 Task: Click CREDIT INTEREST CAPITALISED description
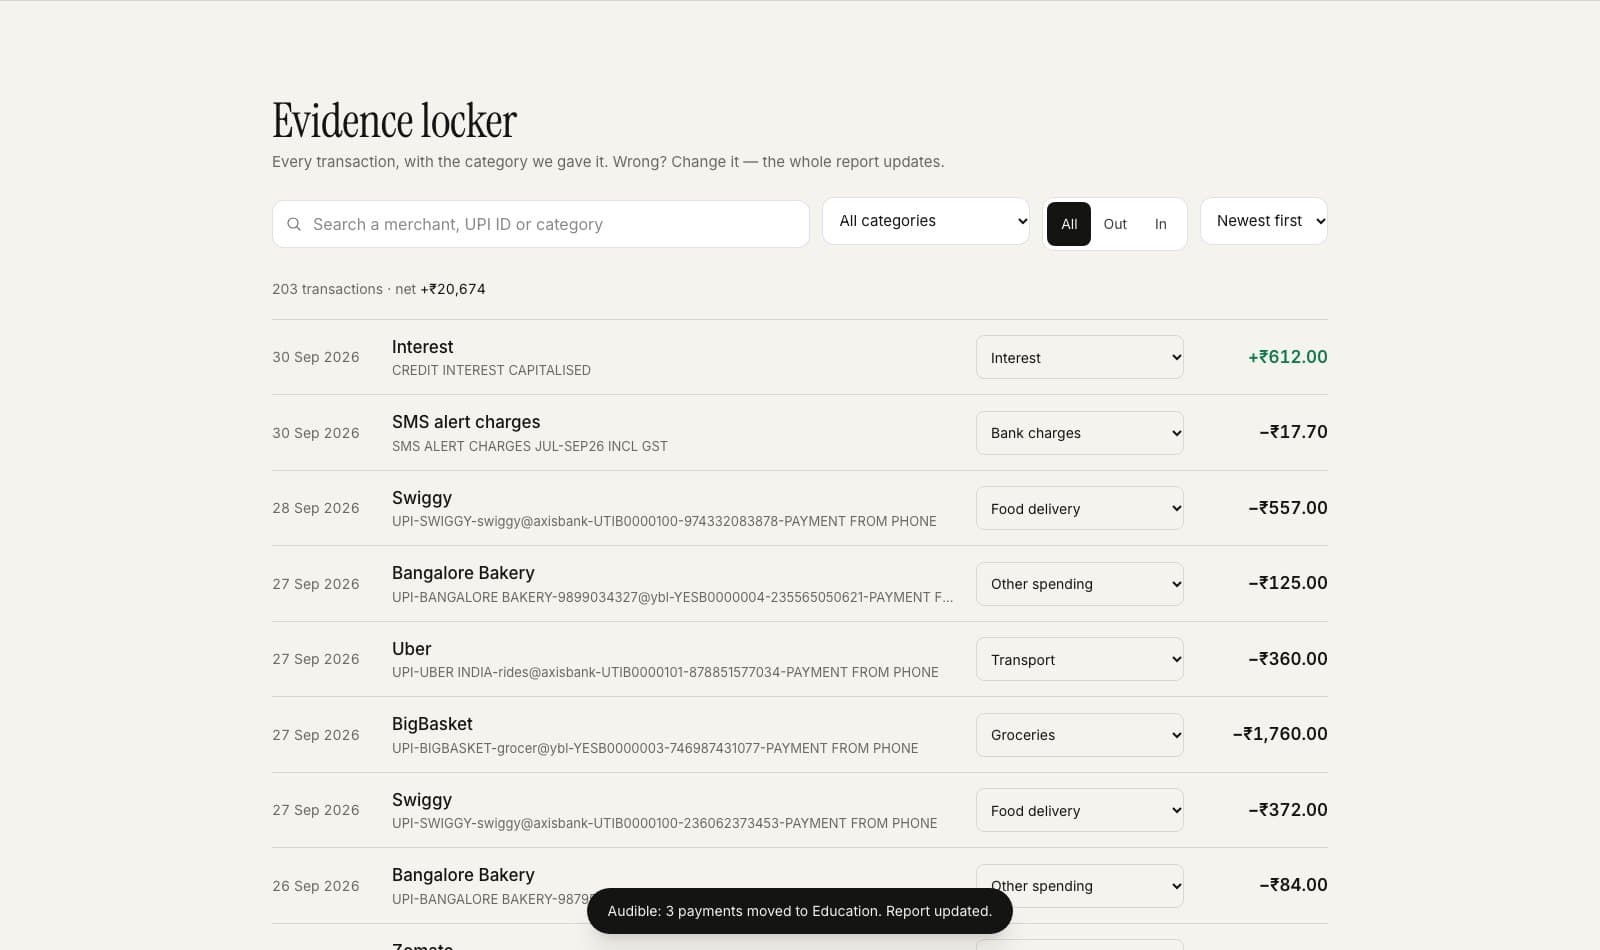tap(491, 370)
